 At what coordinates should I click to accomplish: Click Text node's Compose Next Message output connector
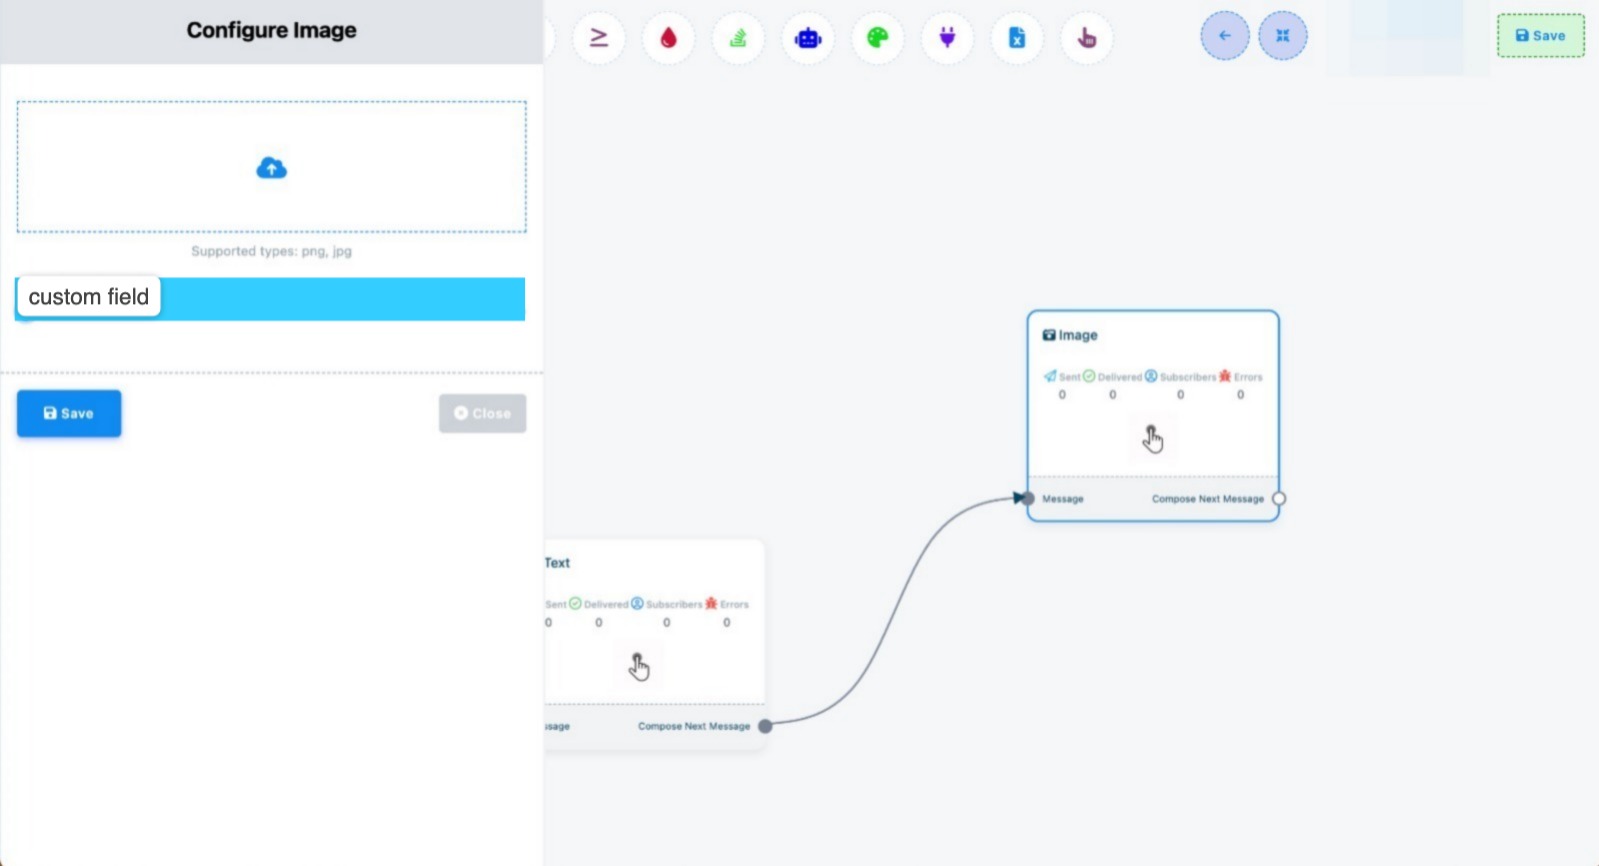765,726
